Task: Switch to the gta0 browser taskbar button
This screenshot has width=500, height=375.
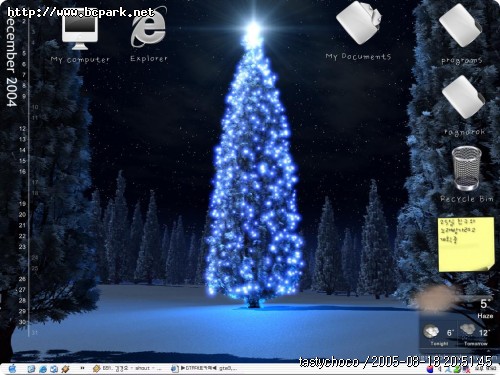Action: pos(205,368)
